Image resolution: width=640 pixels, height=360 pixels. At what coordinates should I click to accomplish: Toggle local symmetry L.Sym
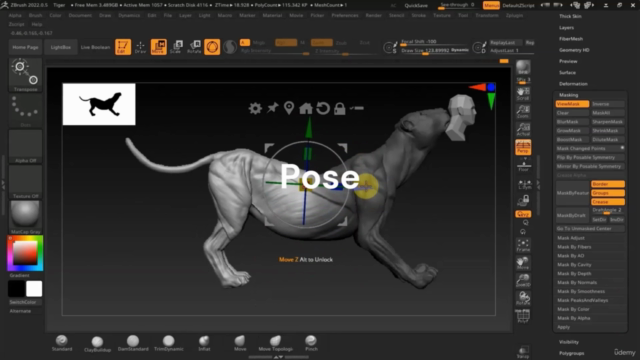tap(524, 185)
